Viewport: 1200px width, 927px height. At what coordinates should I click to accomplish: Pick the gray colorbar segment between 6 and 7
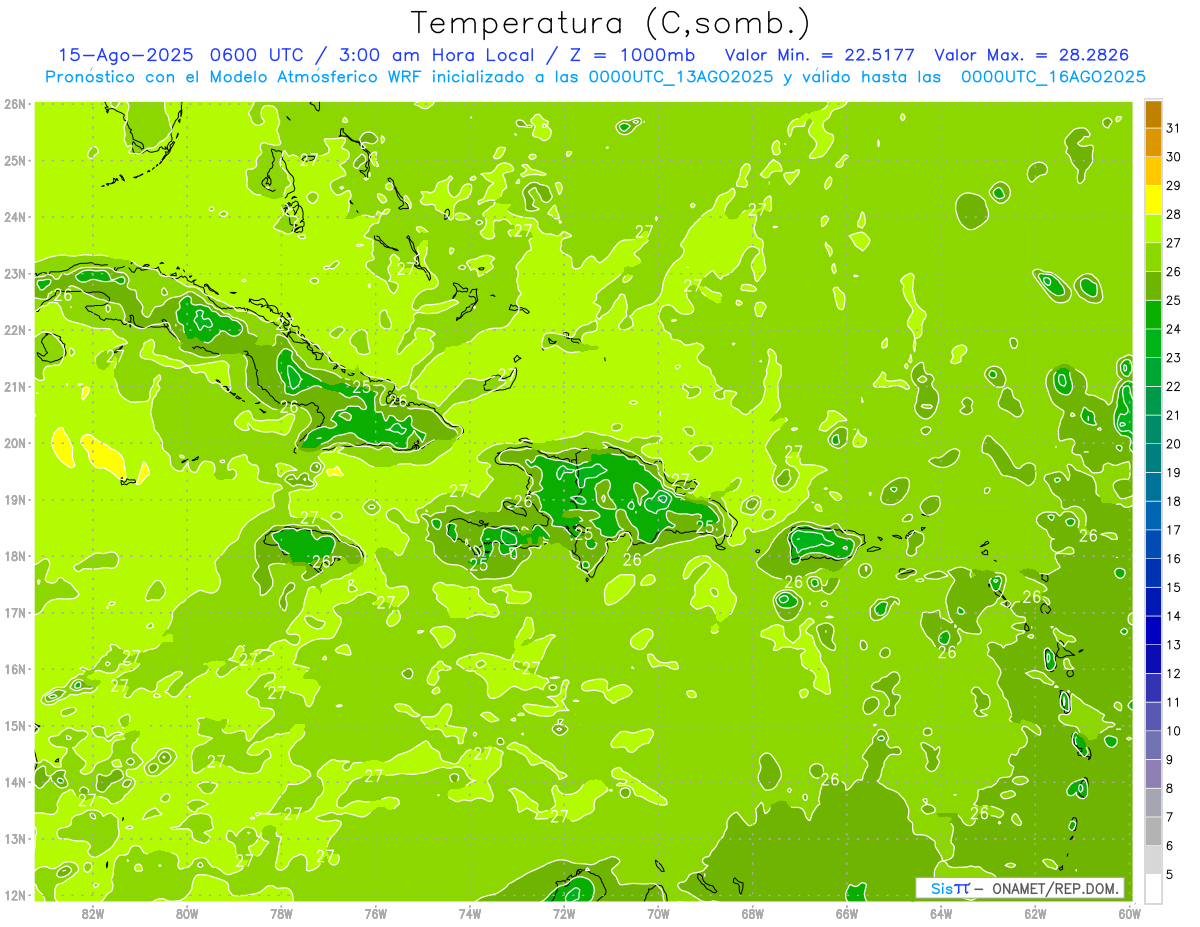[1154, 831]
